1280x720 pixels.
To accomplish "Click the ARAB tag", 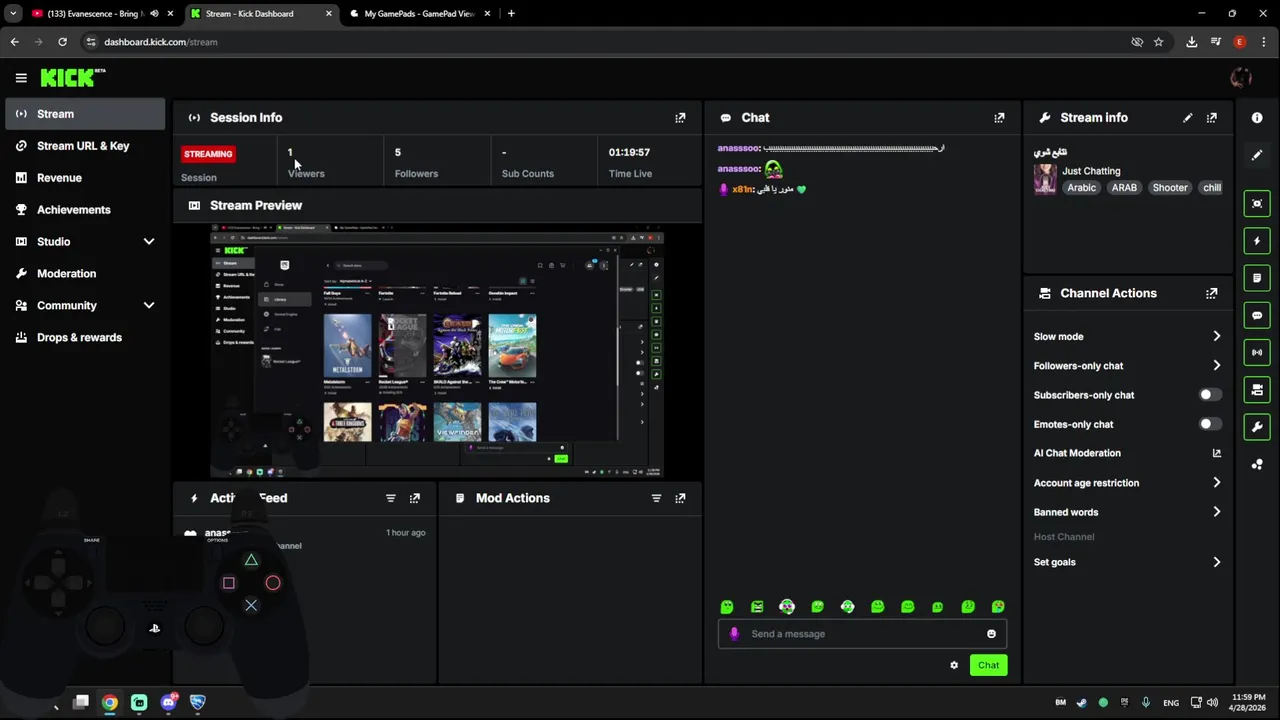I will pyautogui.click(x=1124, y=188).
